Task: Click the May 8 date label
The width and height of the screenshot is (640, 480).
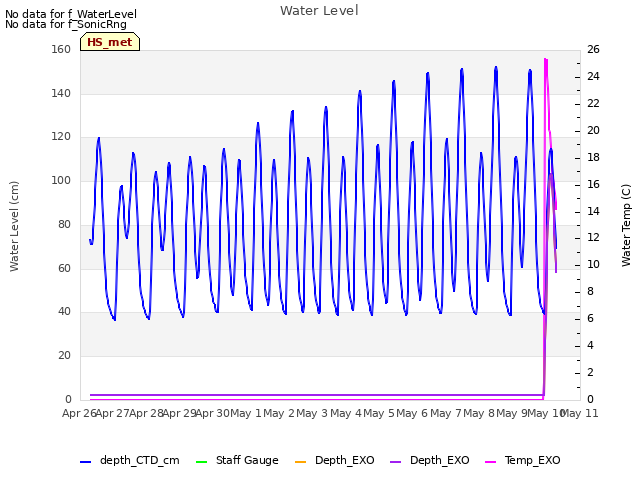Action: click(x=479, y=413)
